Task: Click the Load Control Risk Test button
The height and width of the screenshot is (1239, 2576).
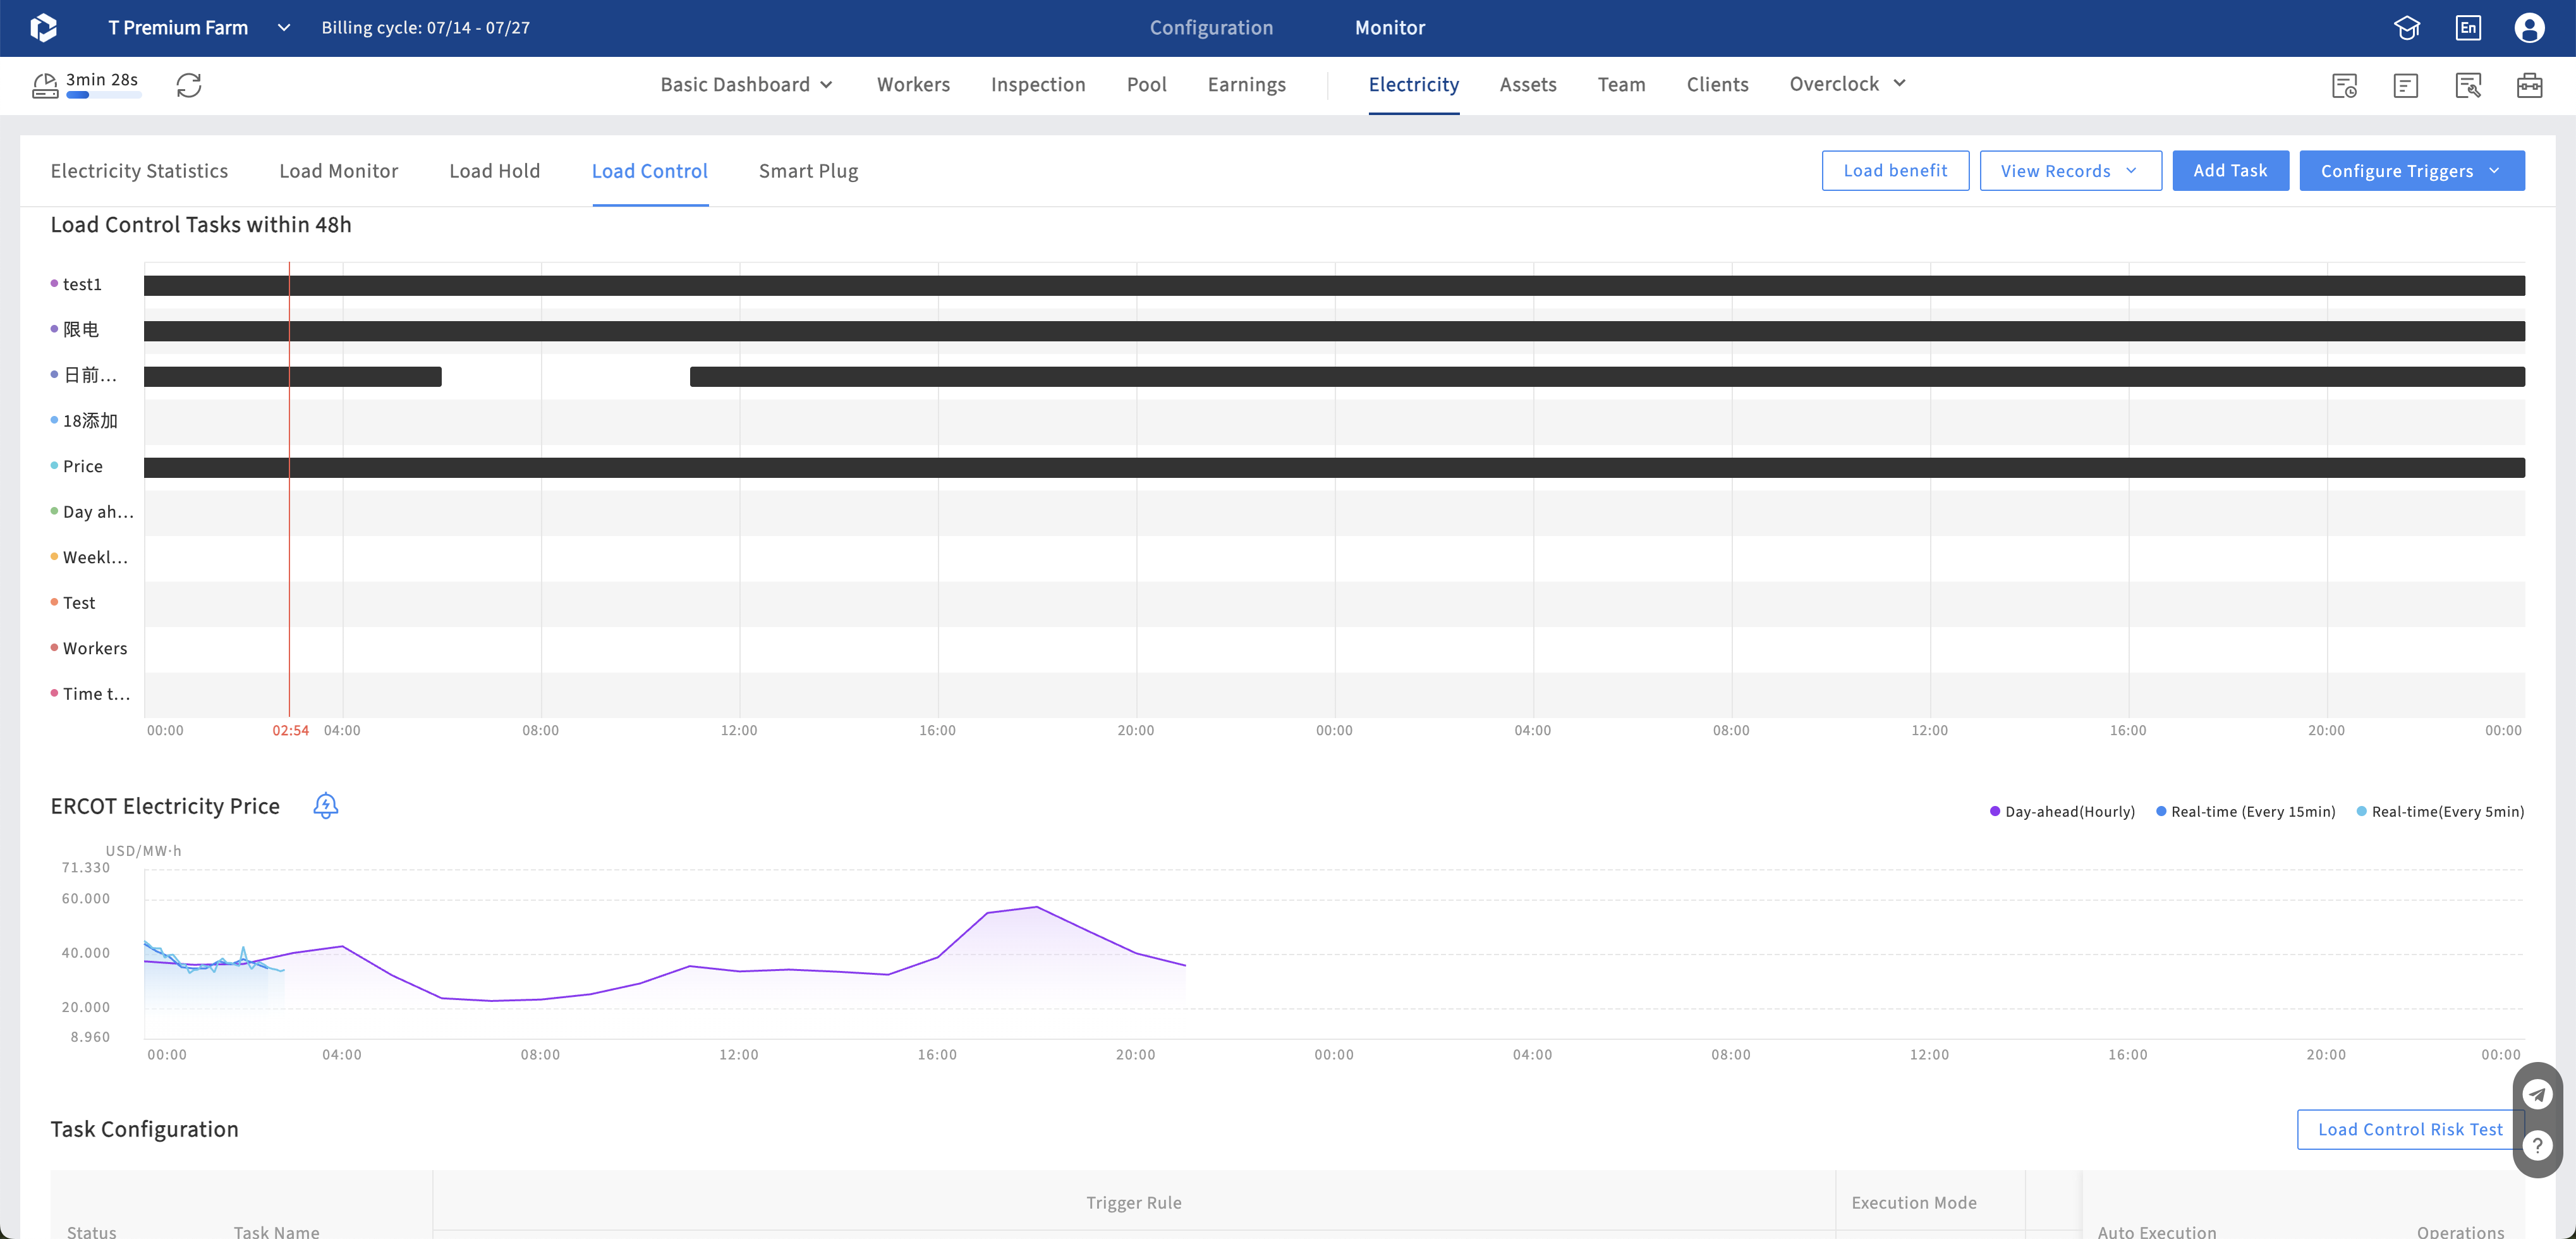Action: tap(2410, 1130)
